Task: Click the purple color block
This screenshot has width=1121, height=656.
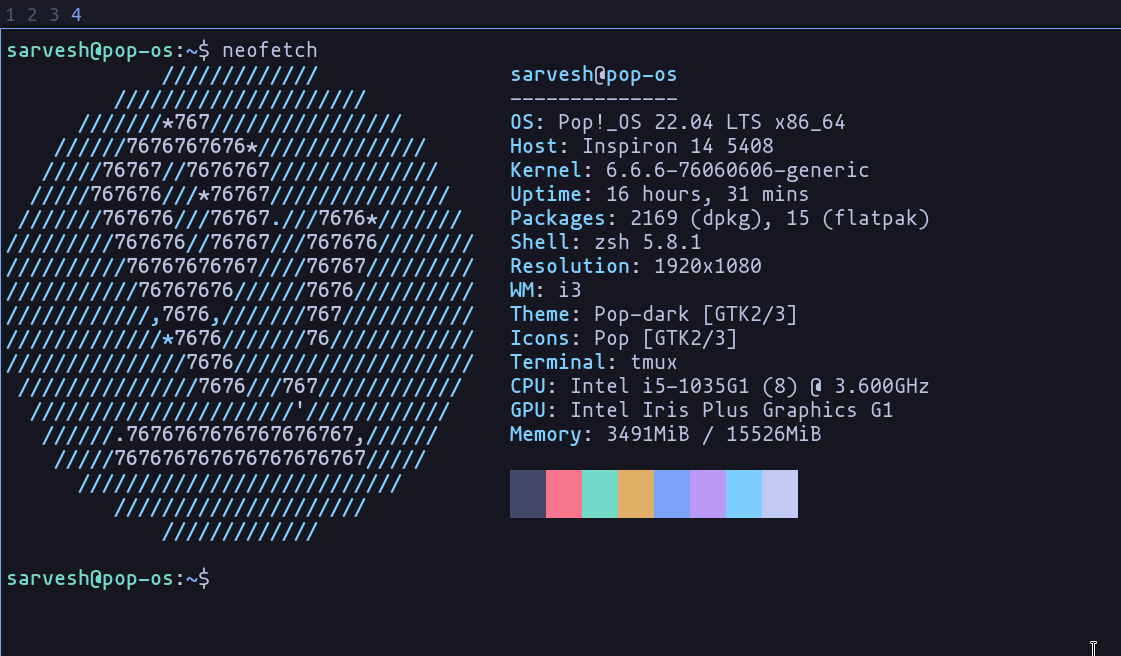Action: coord(708,494)
